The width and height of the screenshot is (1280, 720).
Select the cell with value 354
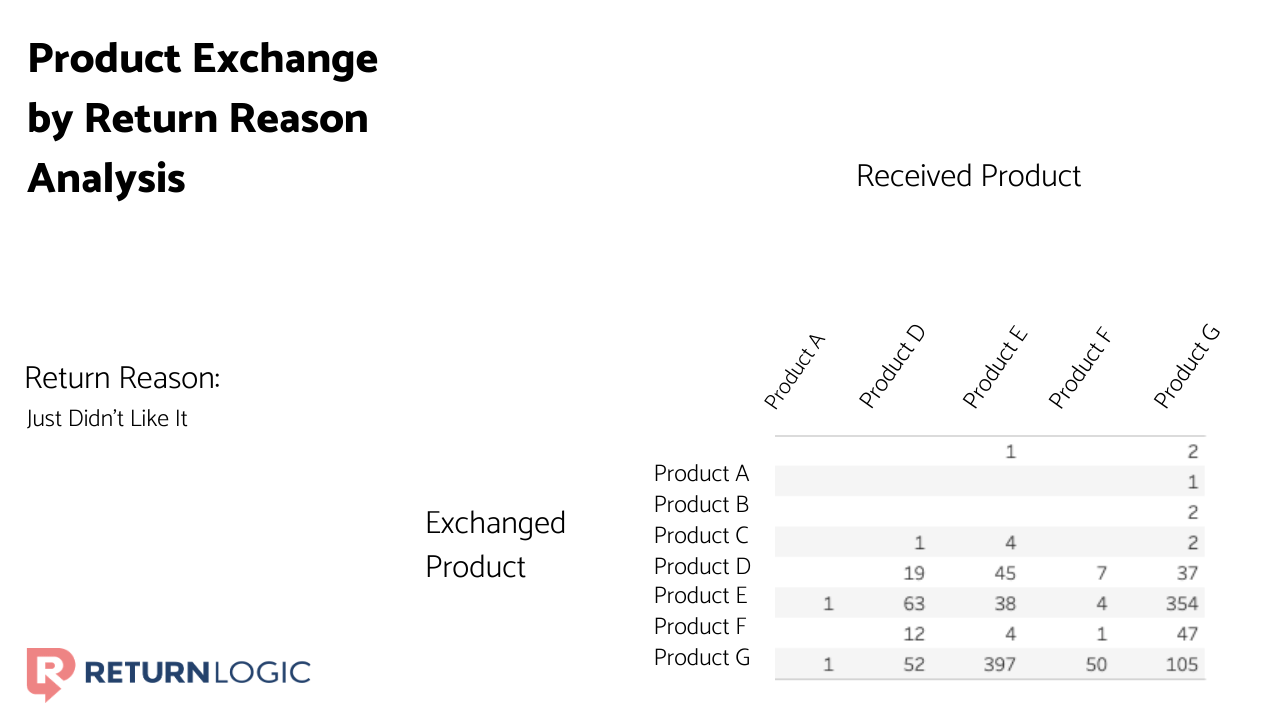[x=1180, y=604]
